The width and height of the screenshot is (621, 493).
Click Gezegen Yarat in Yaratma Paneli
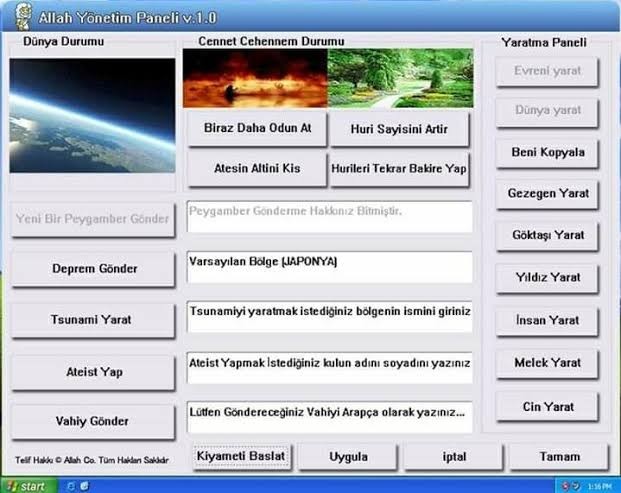pos(547,193)
